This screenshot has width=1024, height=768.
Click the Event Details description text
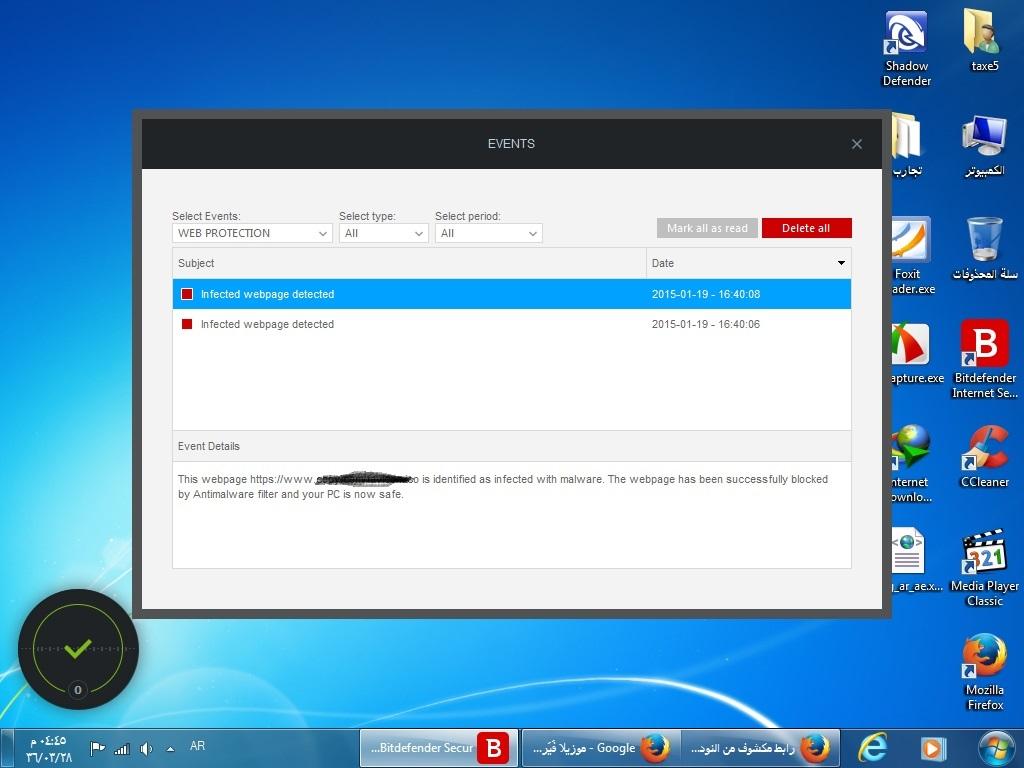pos(503,487)
